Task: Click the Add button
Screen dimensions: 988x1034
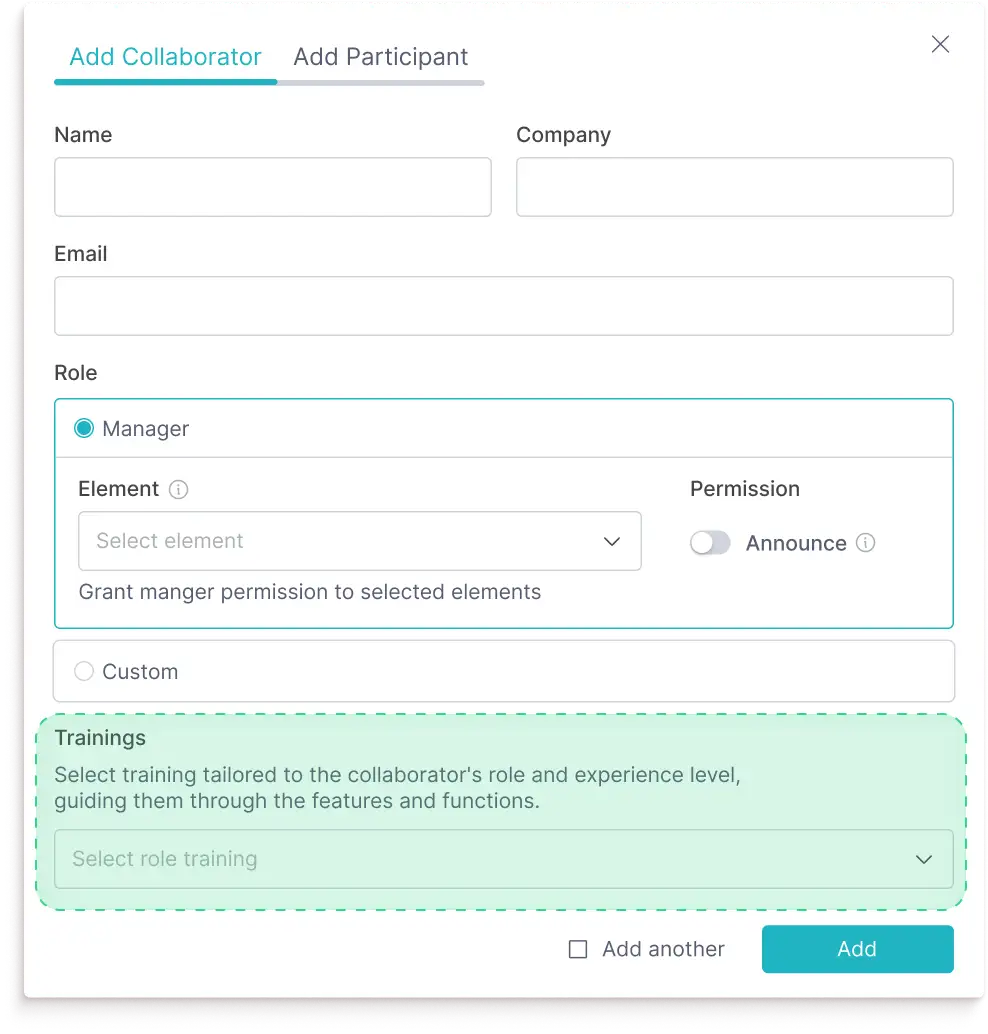Action: (857, 949)
